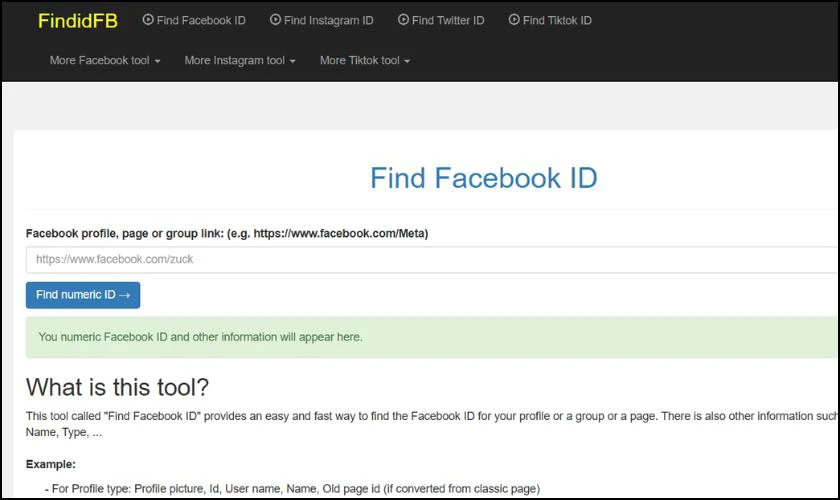Click the FindidFB site logo
This screenshot has height=500, width=840.
[x=78, y=21]
